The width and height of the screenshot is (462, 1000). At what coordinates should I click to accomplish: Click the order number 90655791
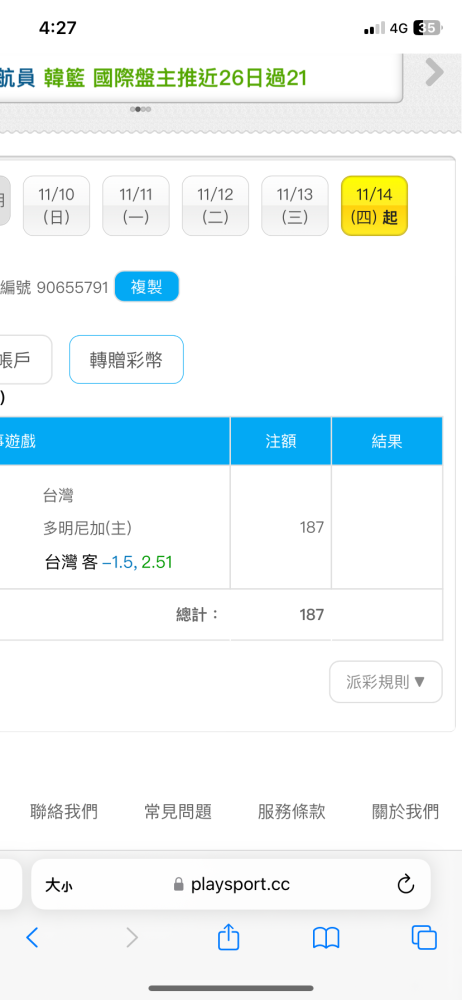[72, 287]
